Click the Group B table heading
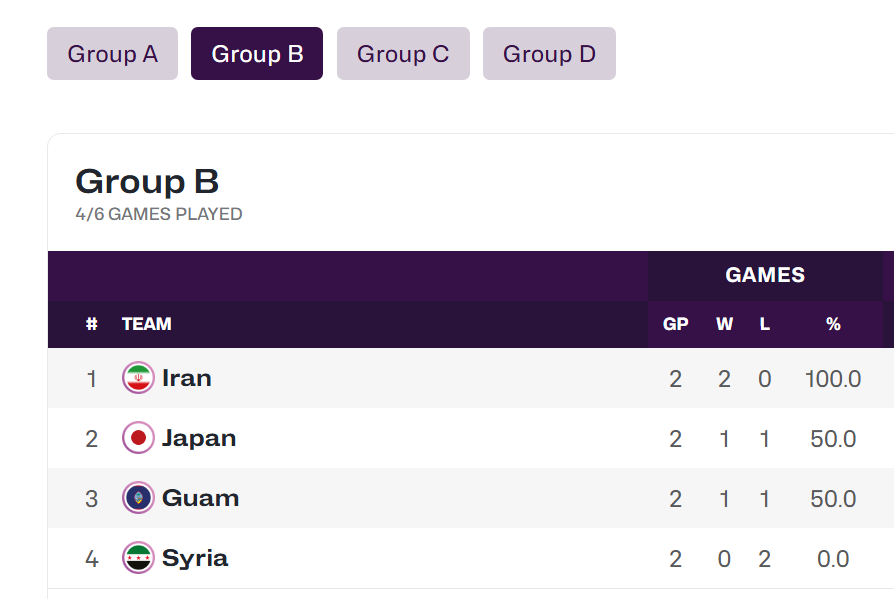The height and width of the screenshot is (599, 894). tap(147, 182)
